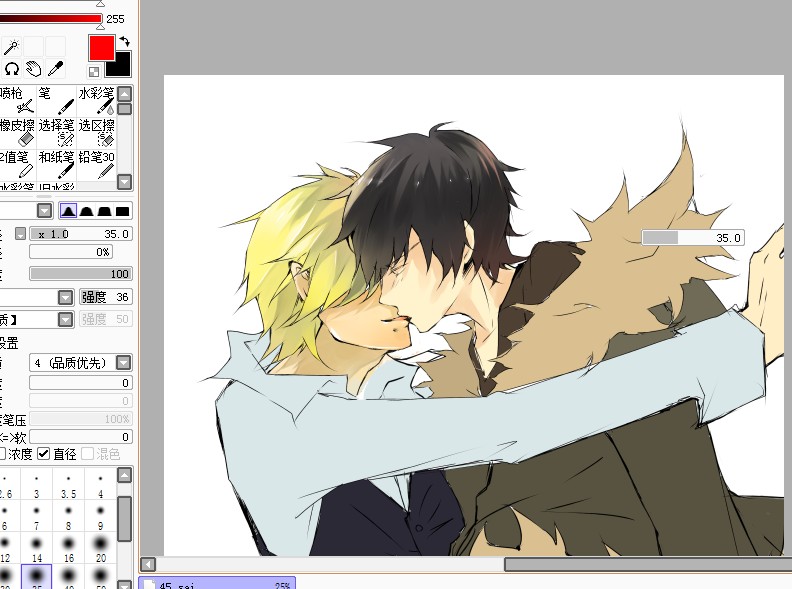The image size is (792, 589).
Task: Click the x 1.0 brush size slider
Action: click(81, 234)
